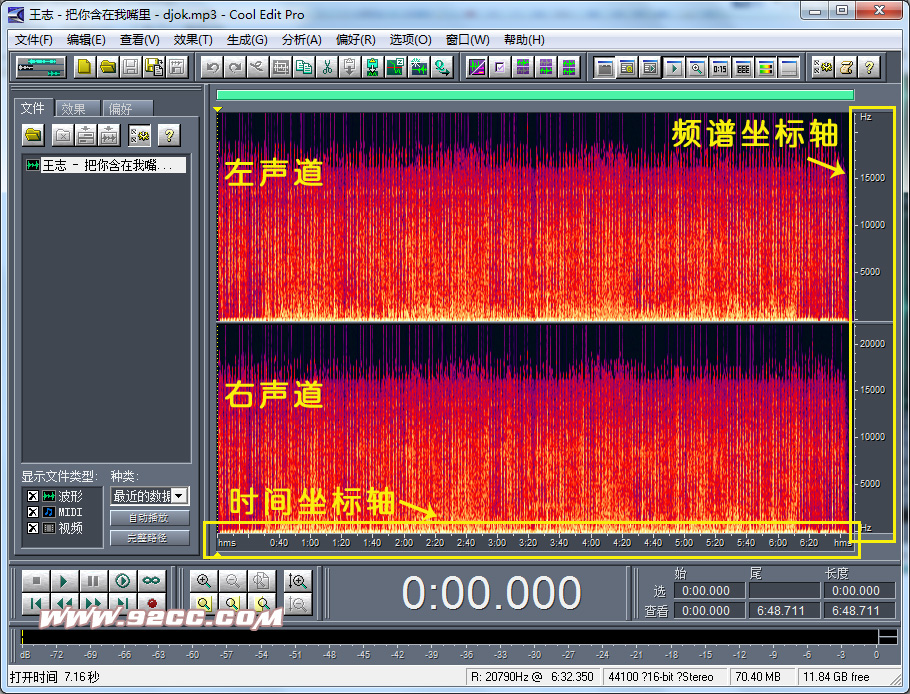Open the 种类 sort dropdown
Viewport: 910px width, 694px height.
coord(179,496)
